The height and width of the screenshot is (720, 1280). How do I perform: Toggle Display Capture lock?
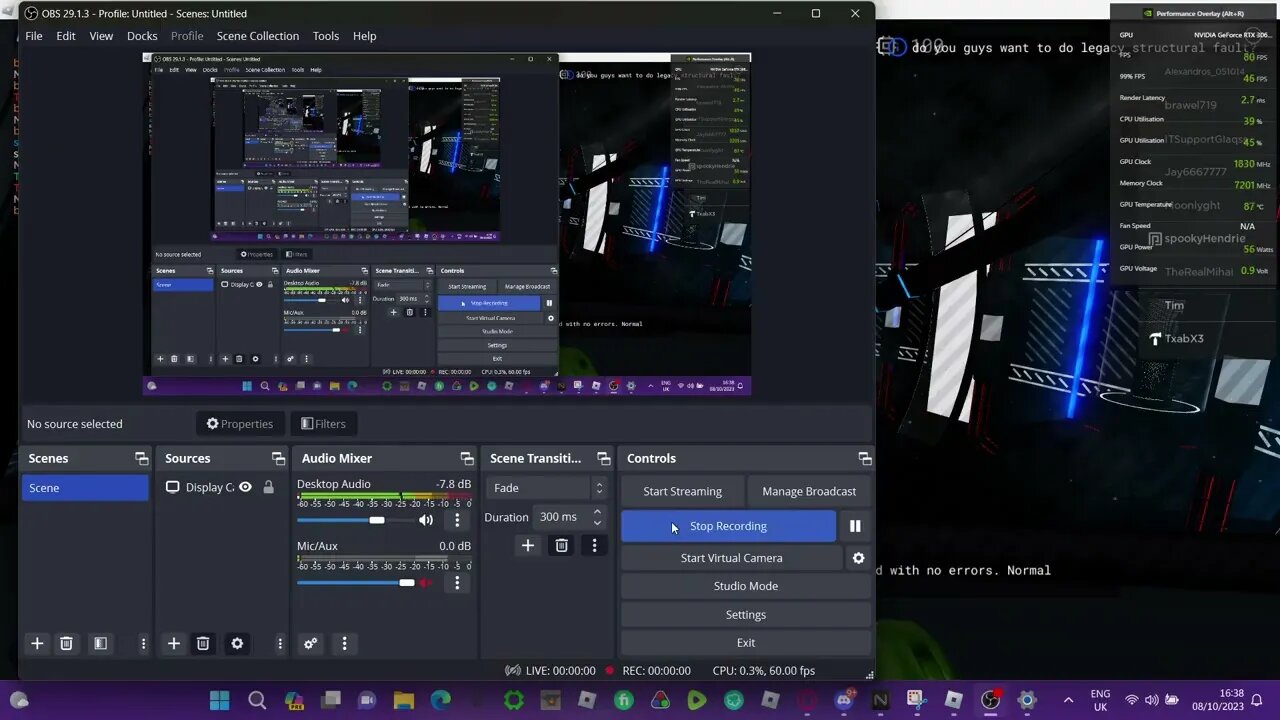(268, 487)
